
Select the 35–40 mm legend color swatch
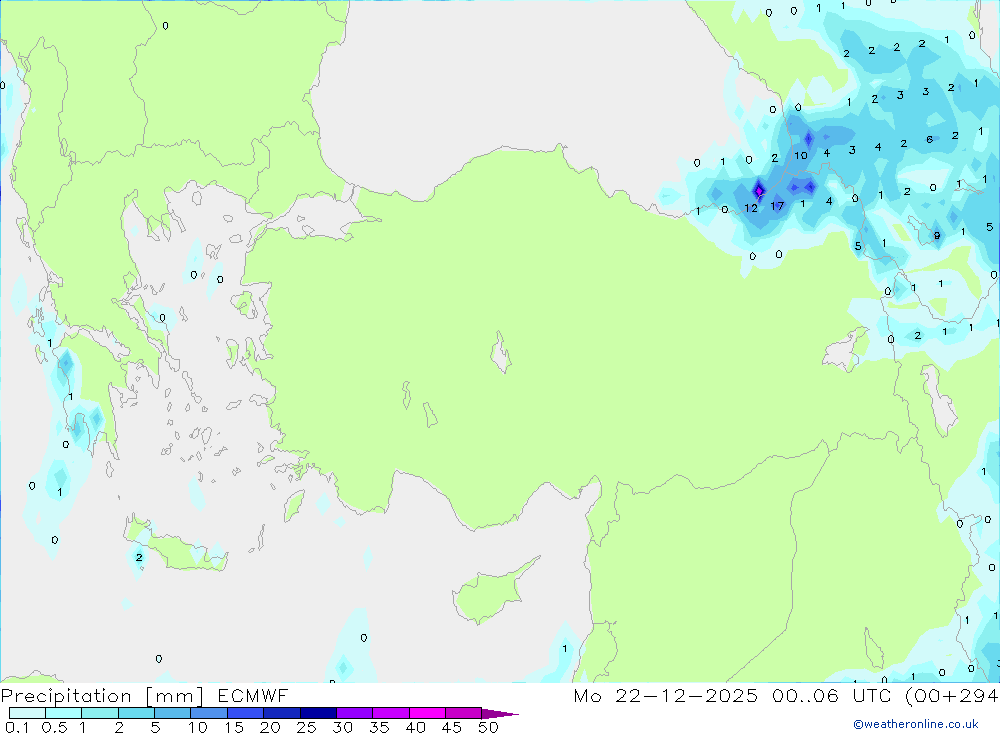coord(391,713)
